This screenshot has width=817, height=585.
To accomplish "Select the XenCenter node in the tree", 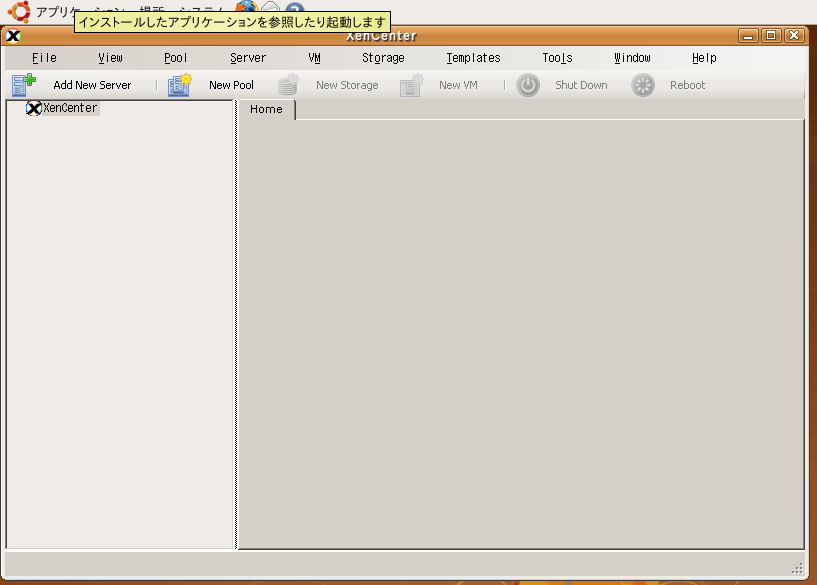I will tap(63, 108).
